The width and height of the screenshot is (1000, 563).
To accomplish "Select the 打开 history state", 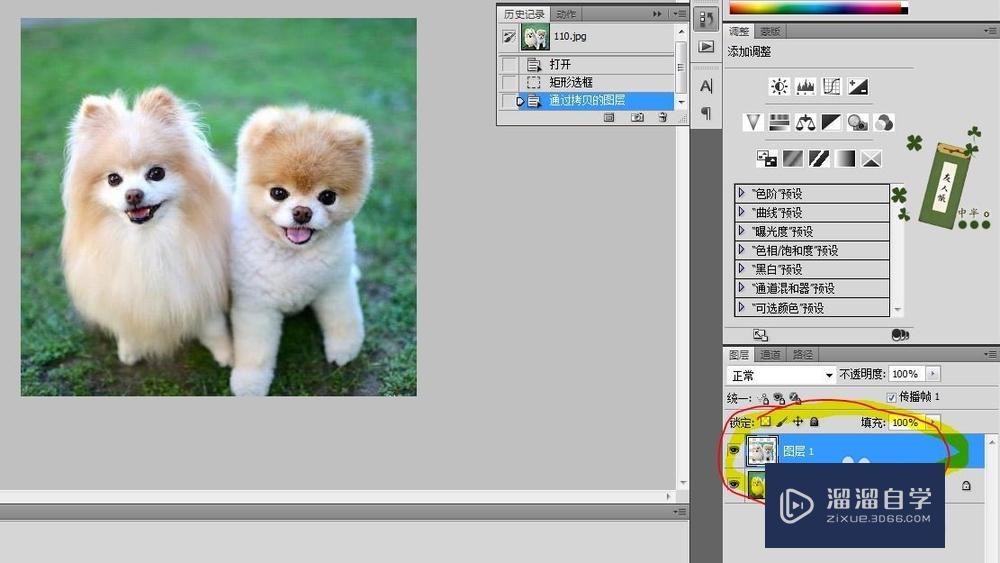I will 596,64.
